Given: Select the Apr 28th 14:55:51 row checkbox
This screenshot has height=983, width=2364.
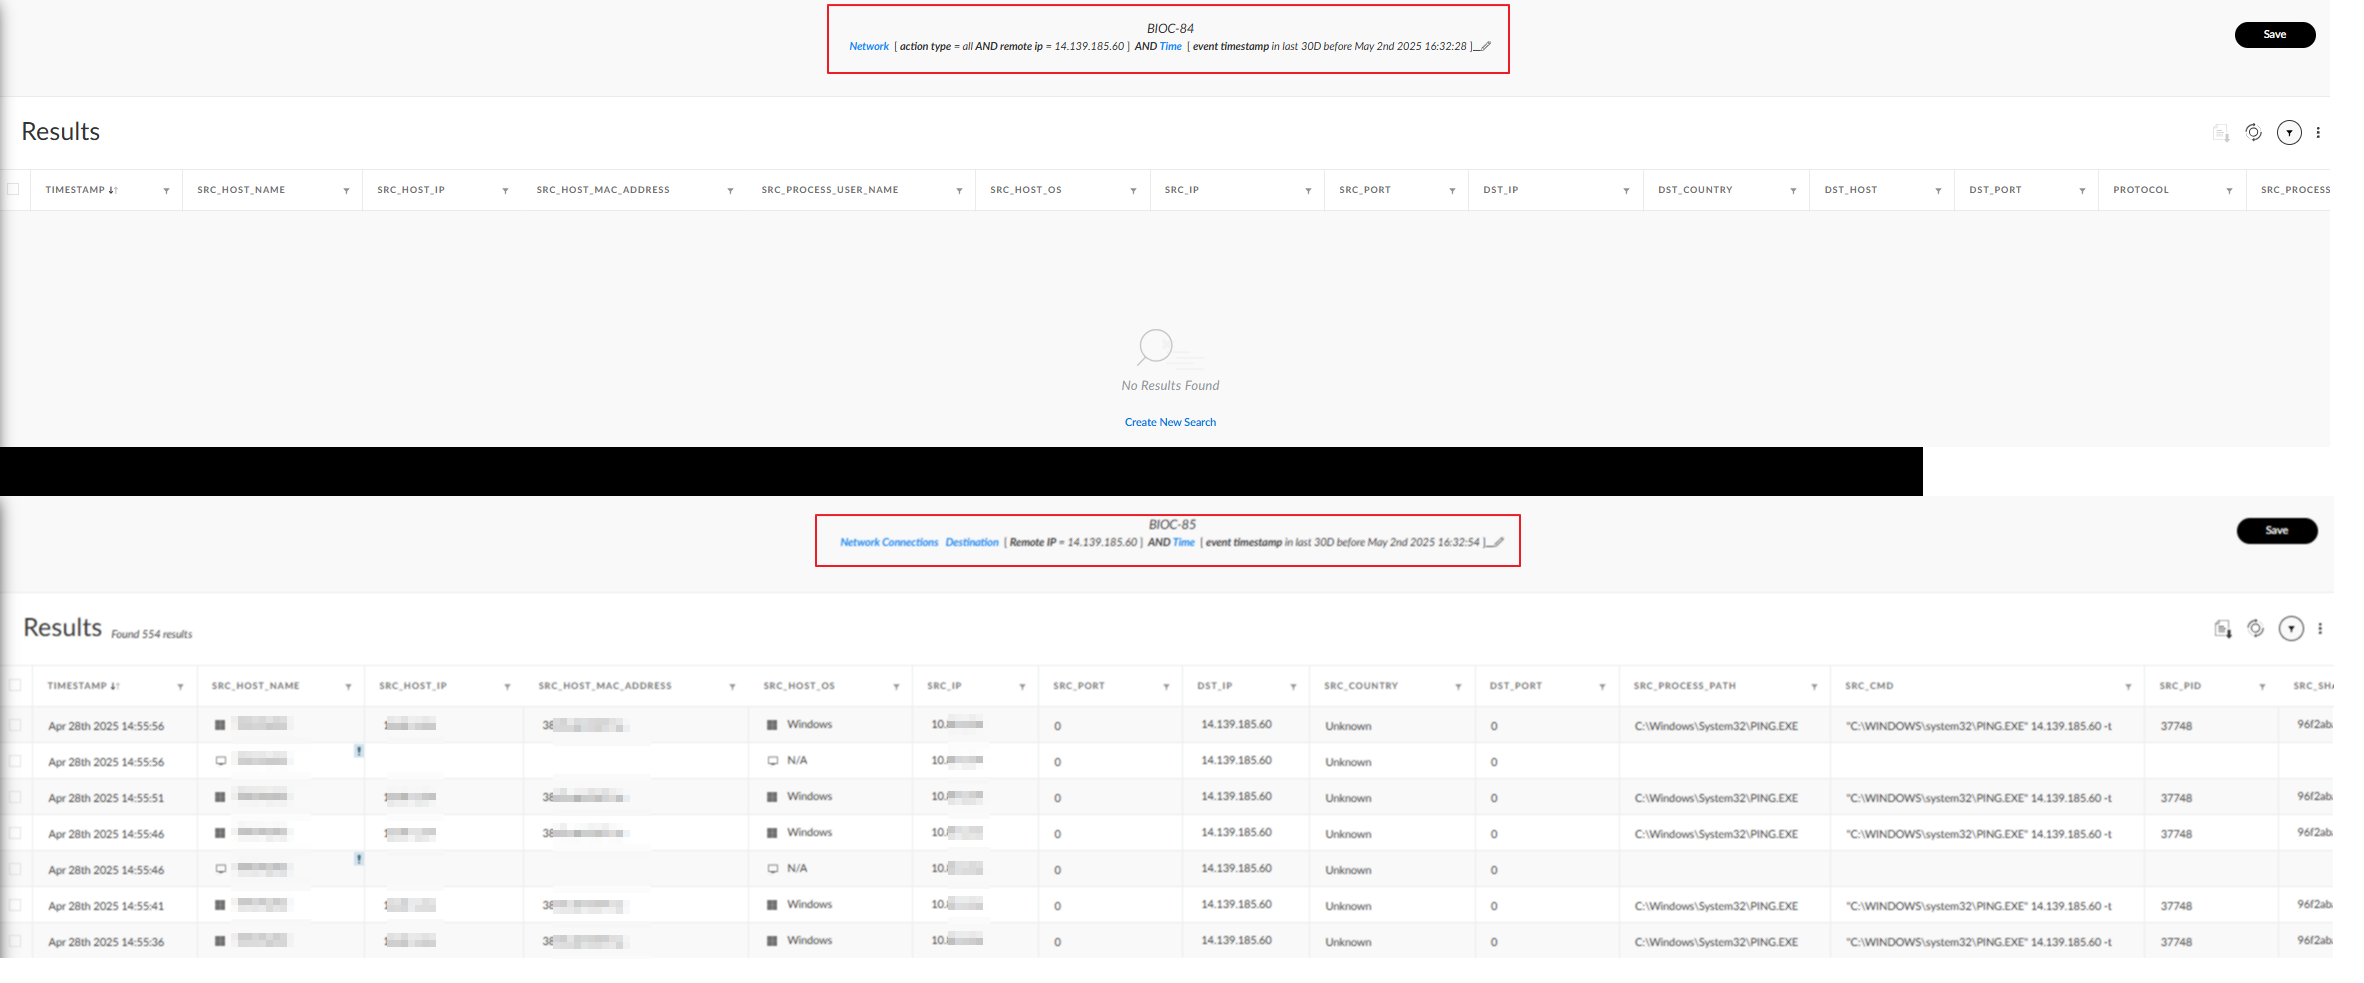Looking at the screenshot, I should (15, 797).
